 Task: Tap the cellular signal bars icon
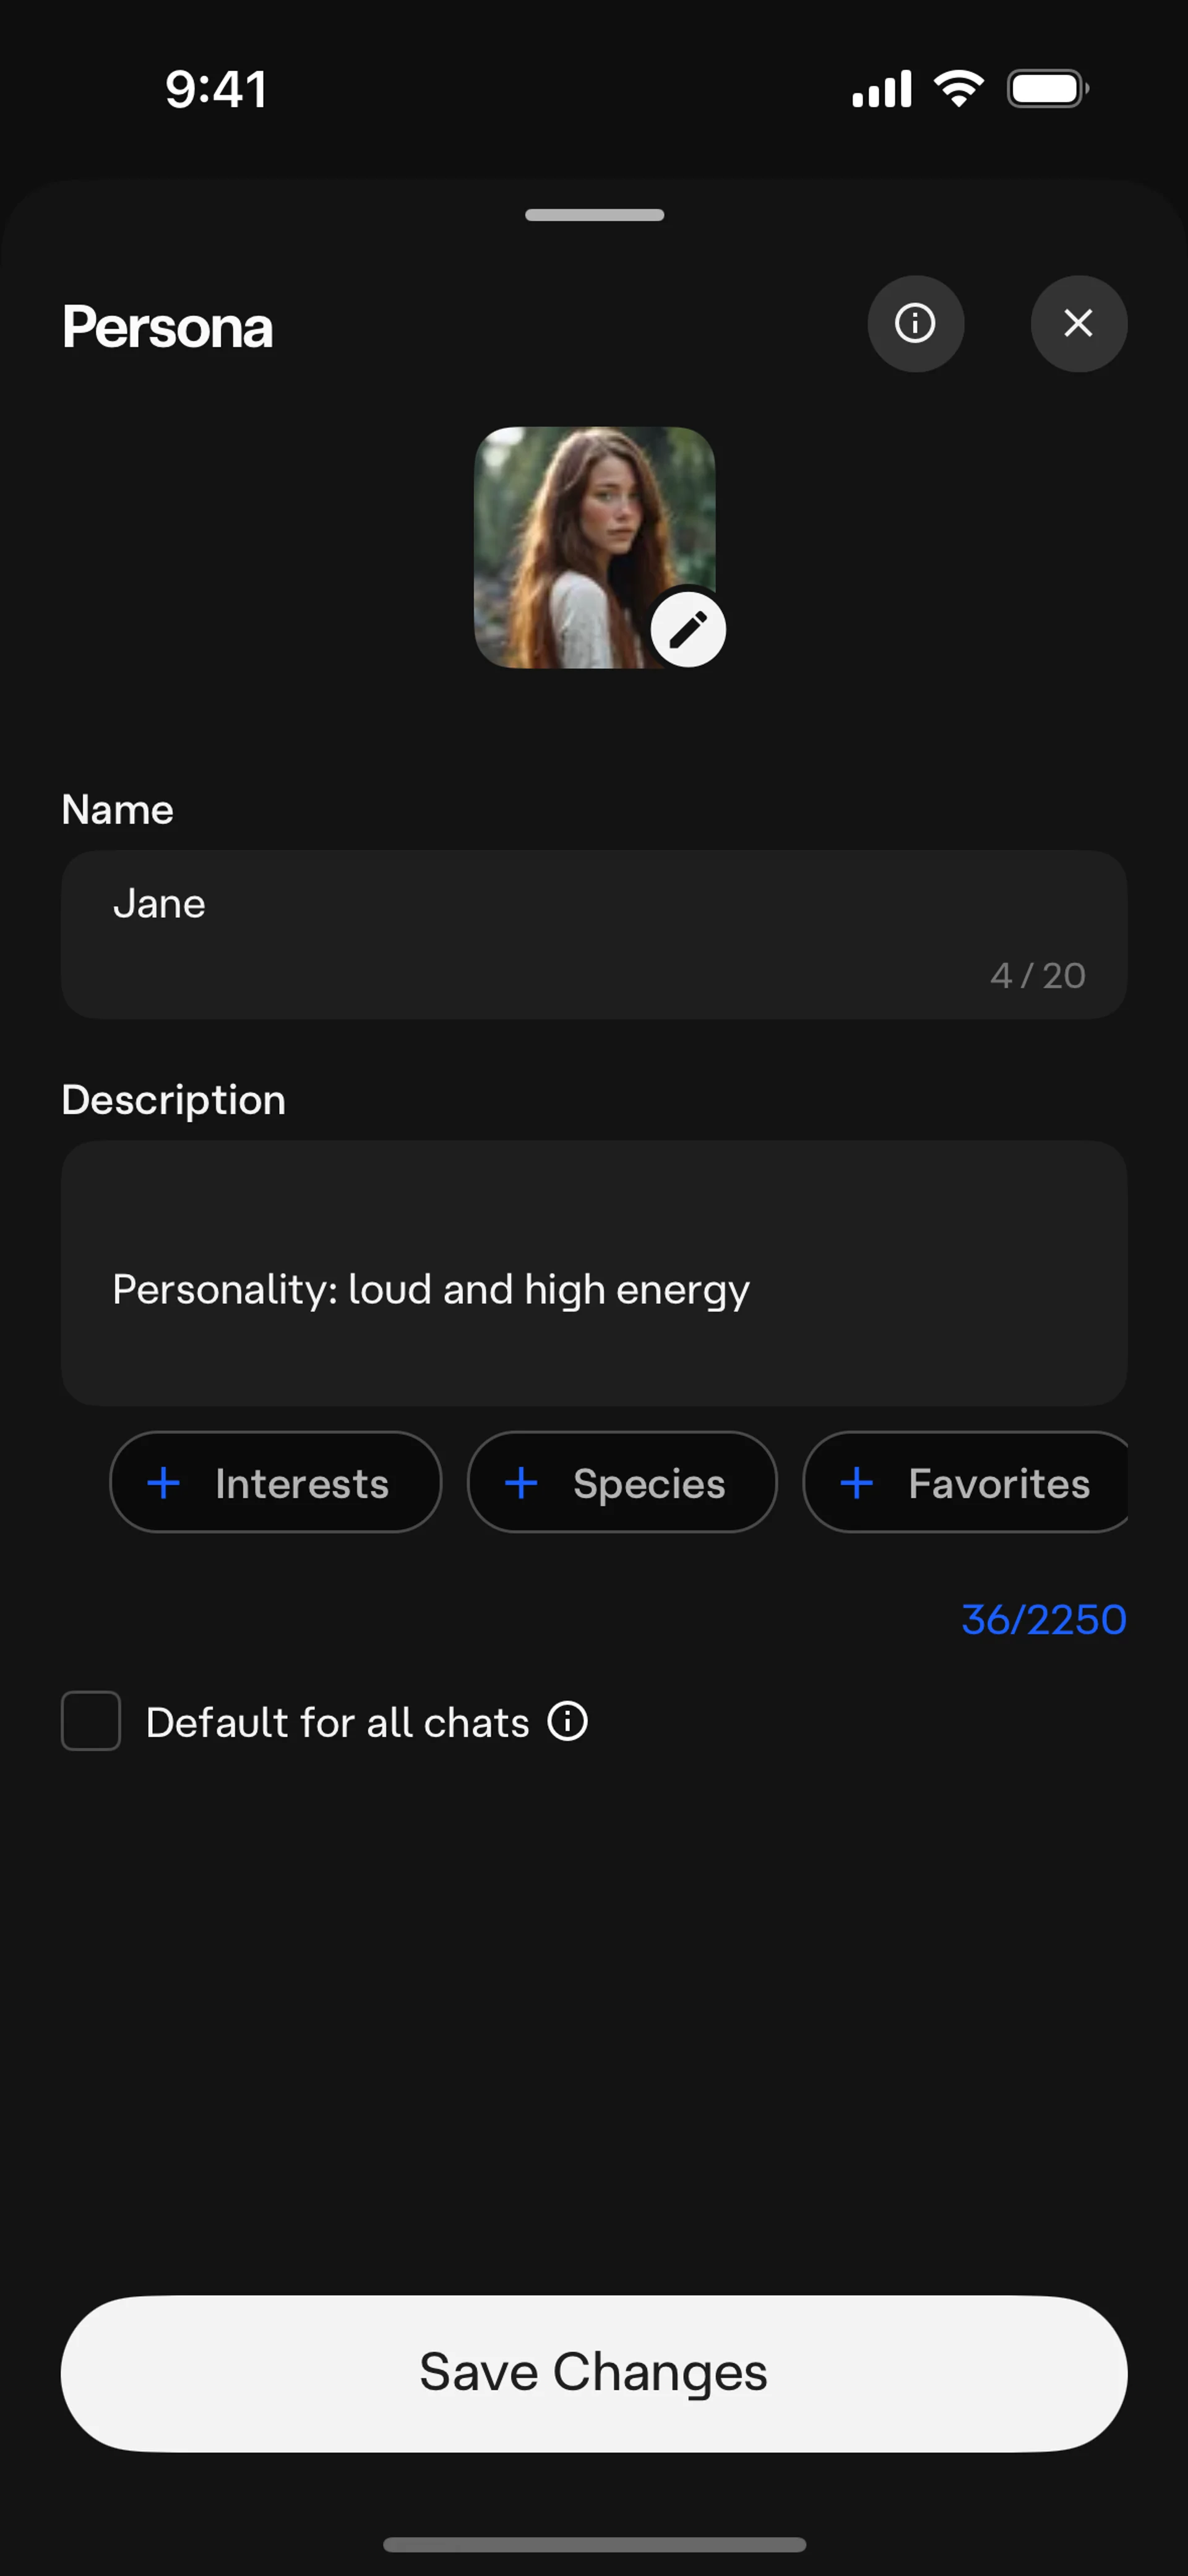[881, 89]
